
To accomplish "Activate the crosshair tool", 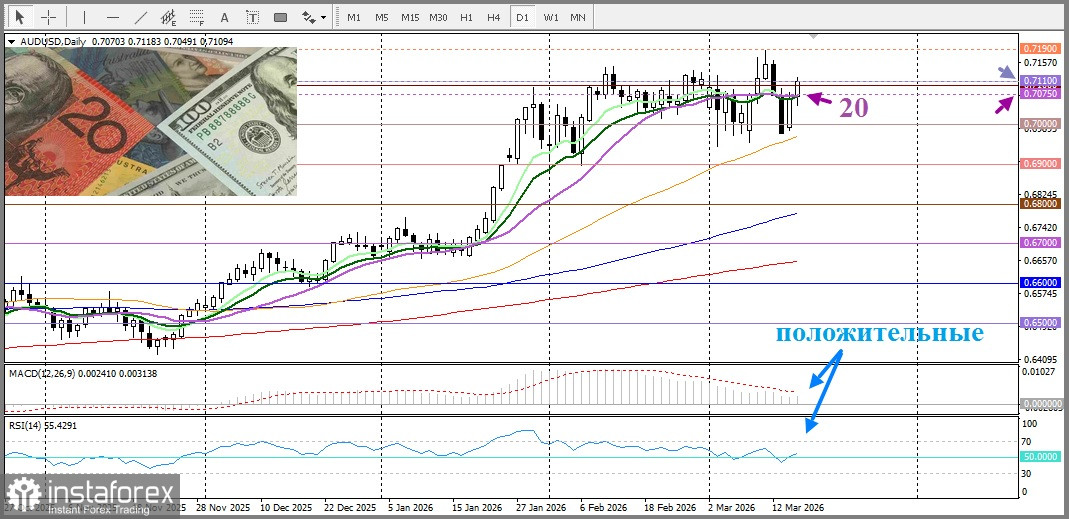I will [48, 17].
